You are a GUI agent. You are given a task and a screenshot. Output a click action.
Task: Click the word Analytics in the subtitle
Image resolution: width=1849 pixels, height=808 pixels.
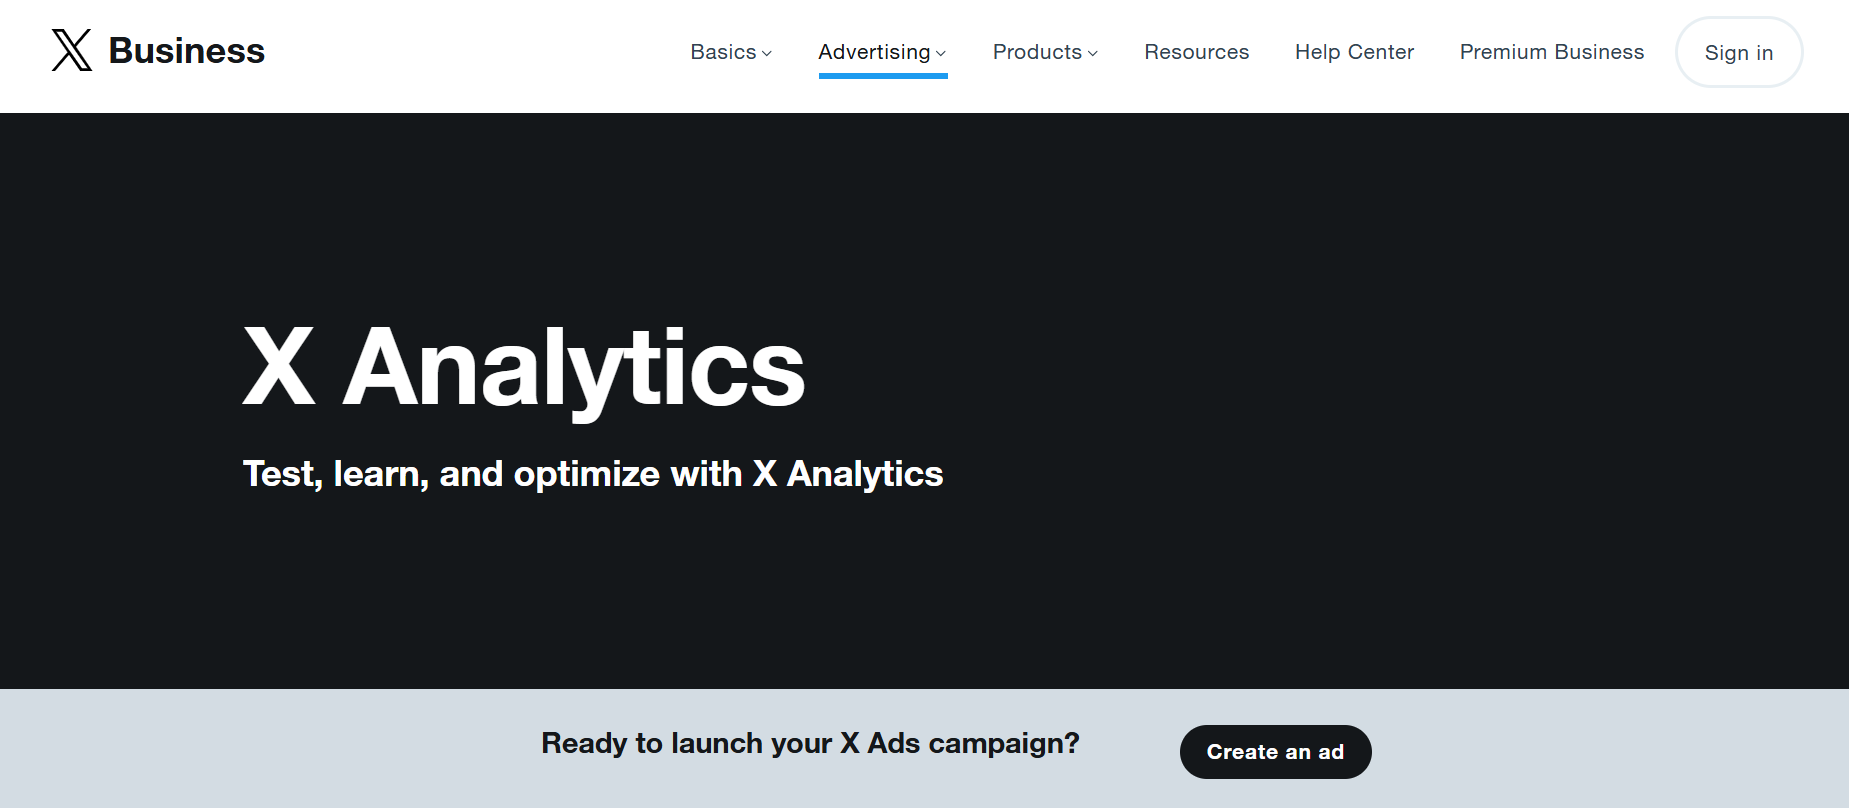[865, 474]
